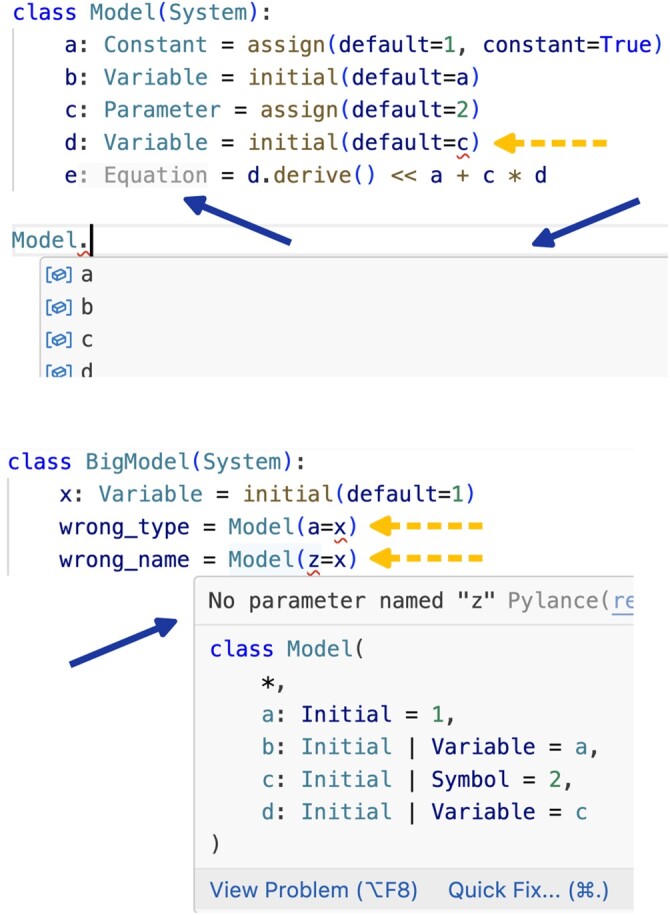Click 'Constant' type annotation of a
The width and height of the screenshot is (670, 915).
[155, 44]
